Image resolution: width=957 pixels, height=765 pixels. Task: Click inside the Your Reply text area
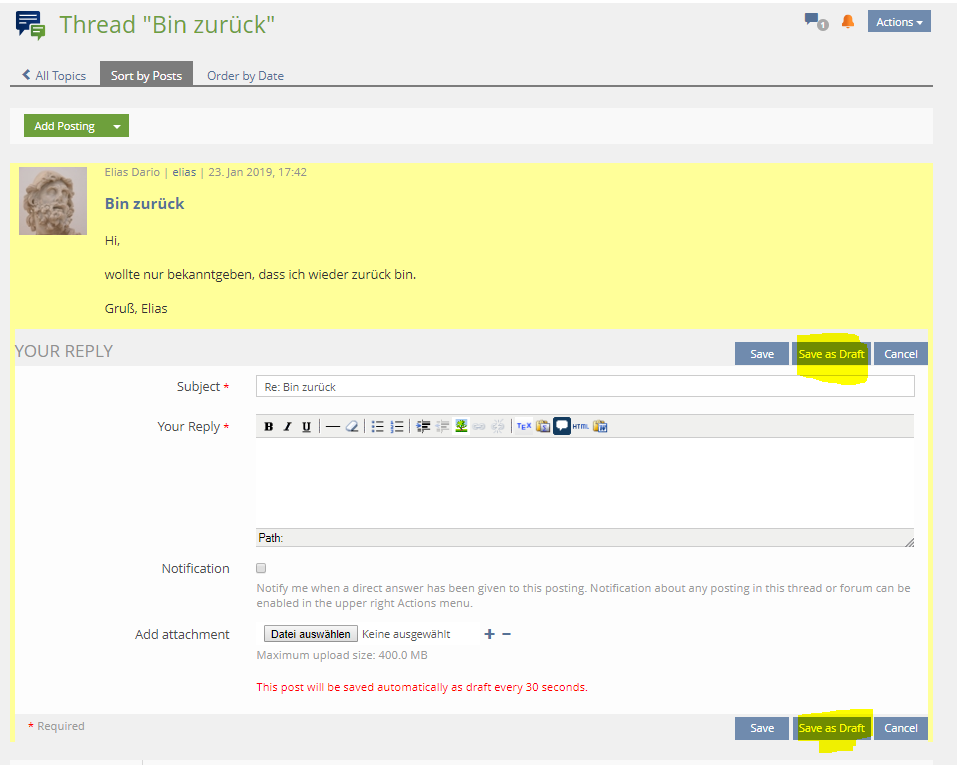tap(585, 483)
